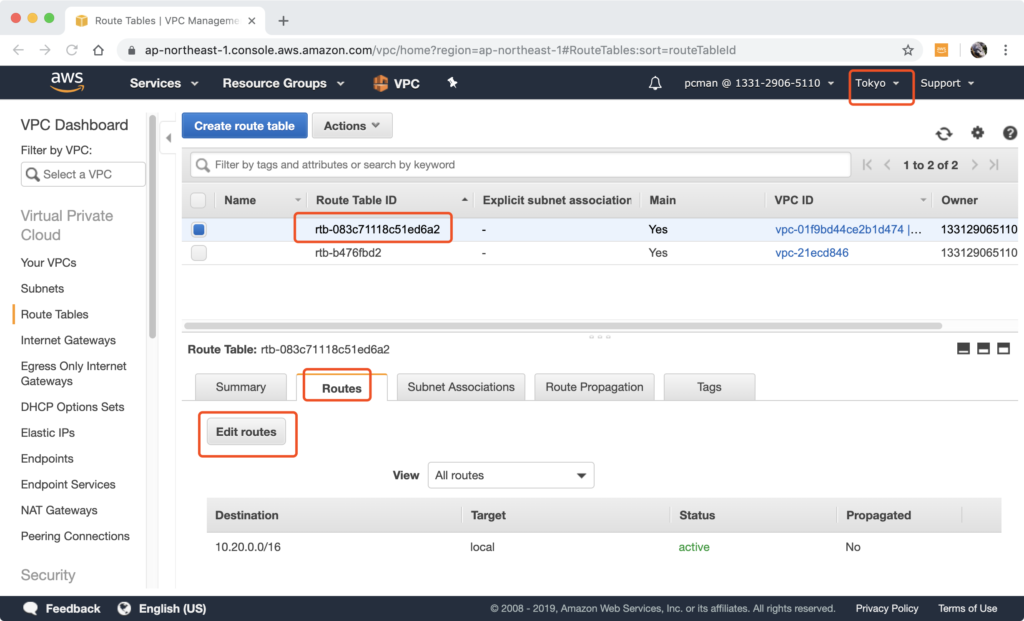Maximize the details pane layout icon
The height and width of the screenshot is (621, 1024).
1004,349
